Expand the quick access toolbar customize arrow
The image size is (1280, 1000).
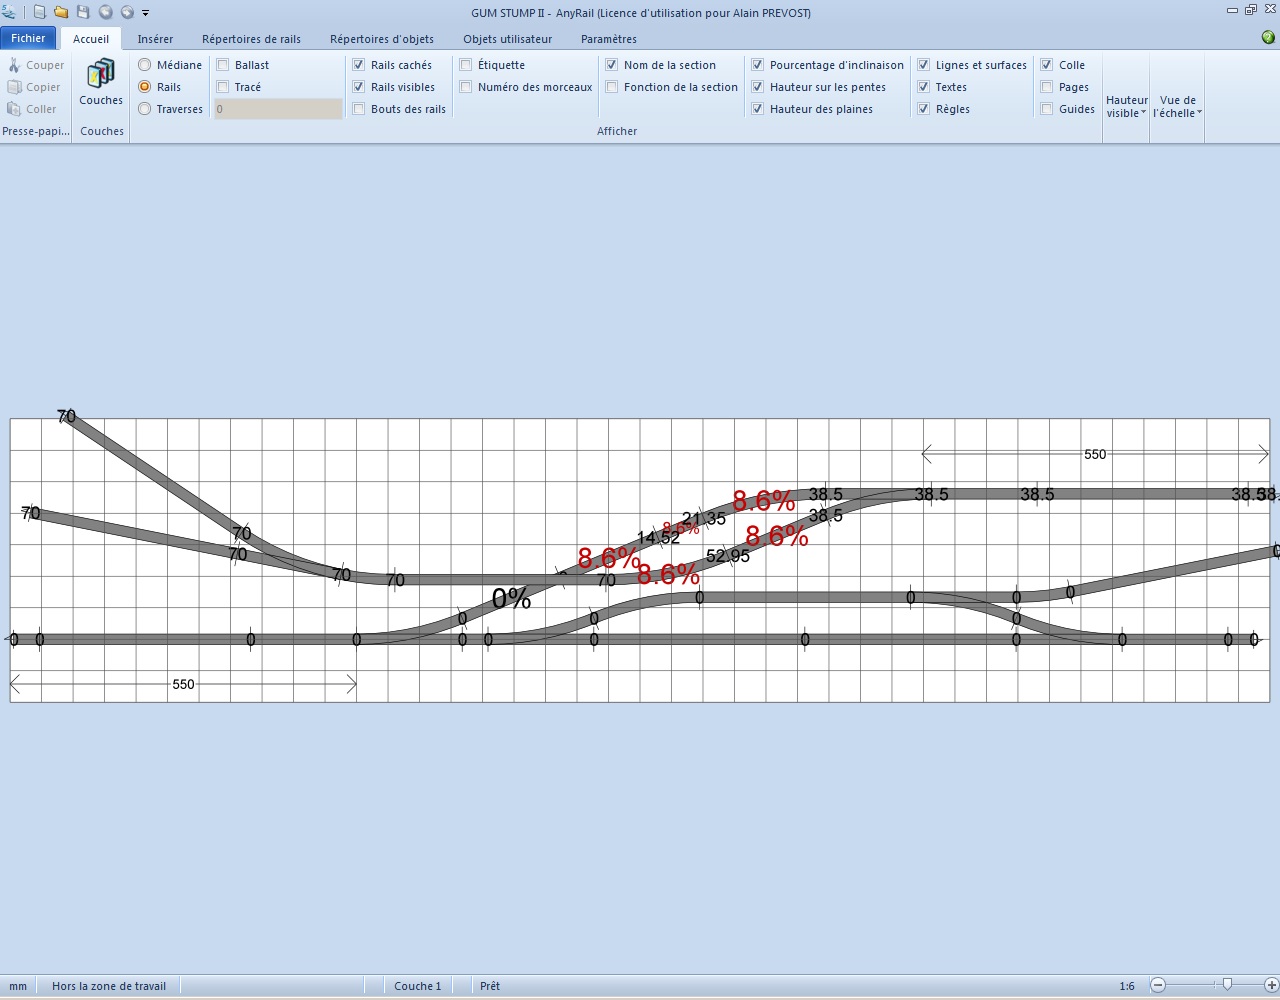click(146, 13)
